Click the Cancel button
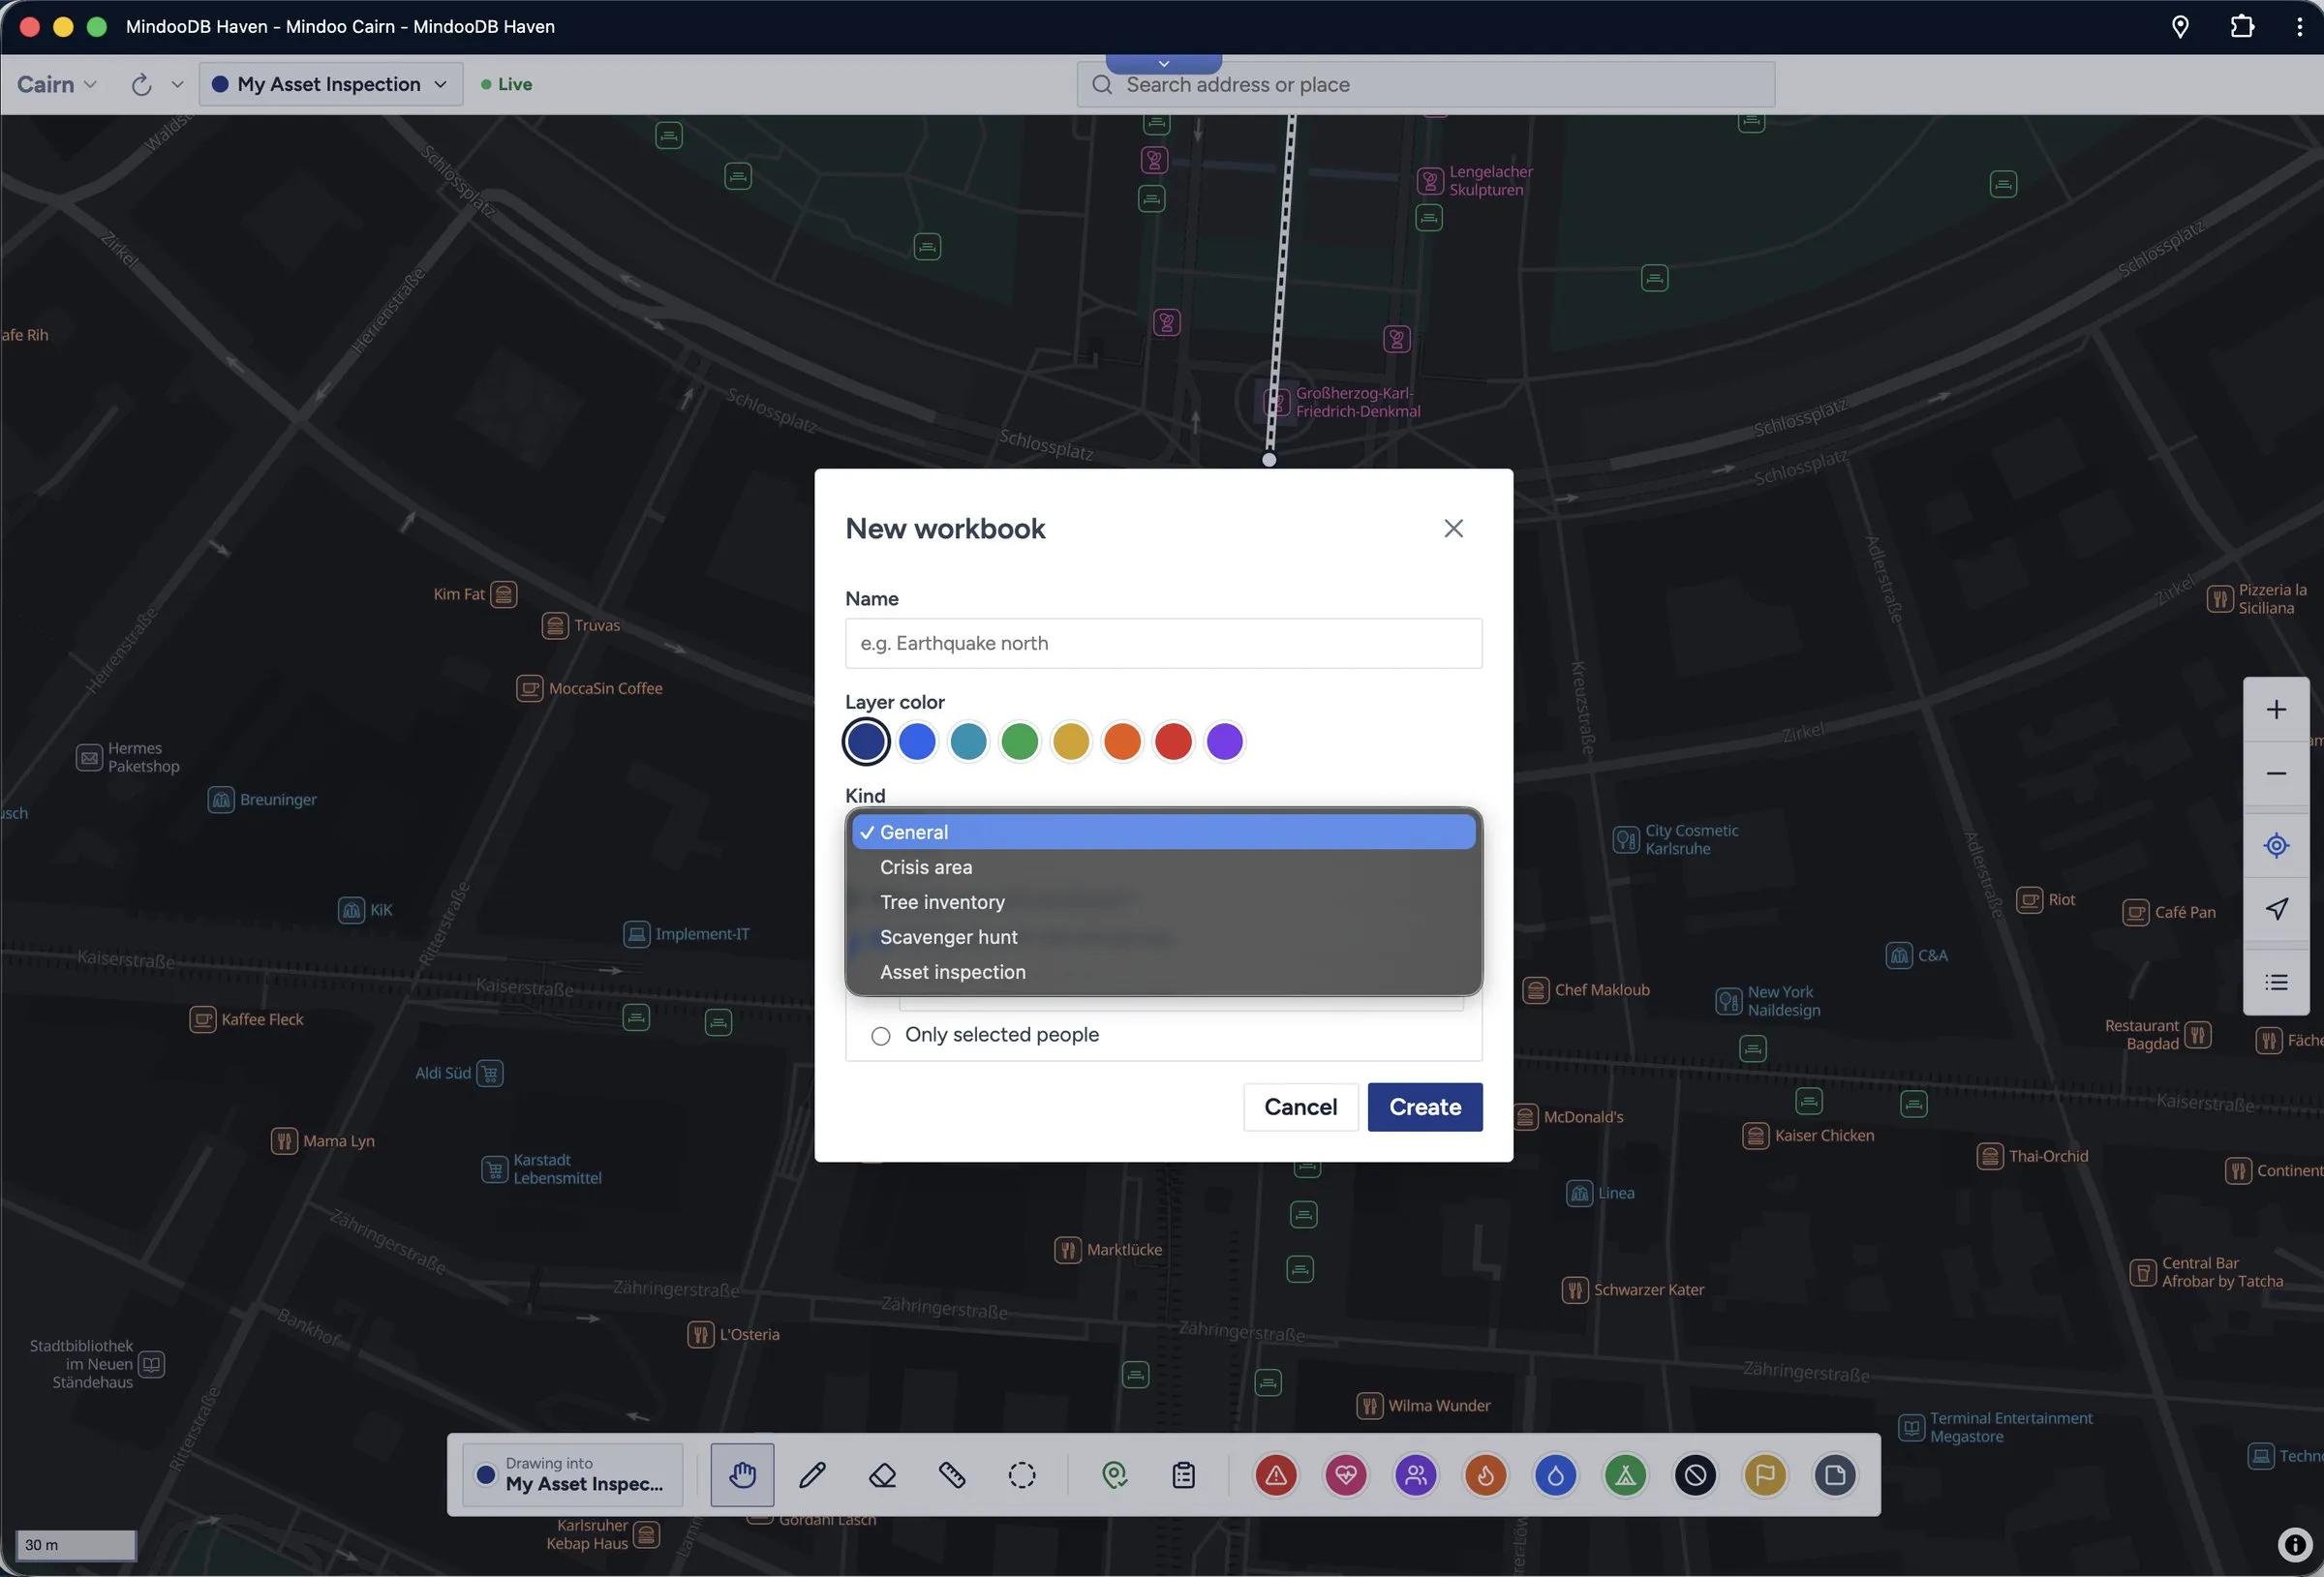This screenshot has height=1577, width=2324. (1300, 1107)
